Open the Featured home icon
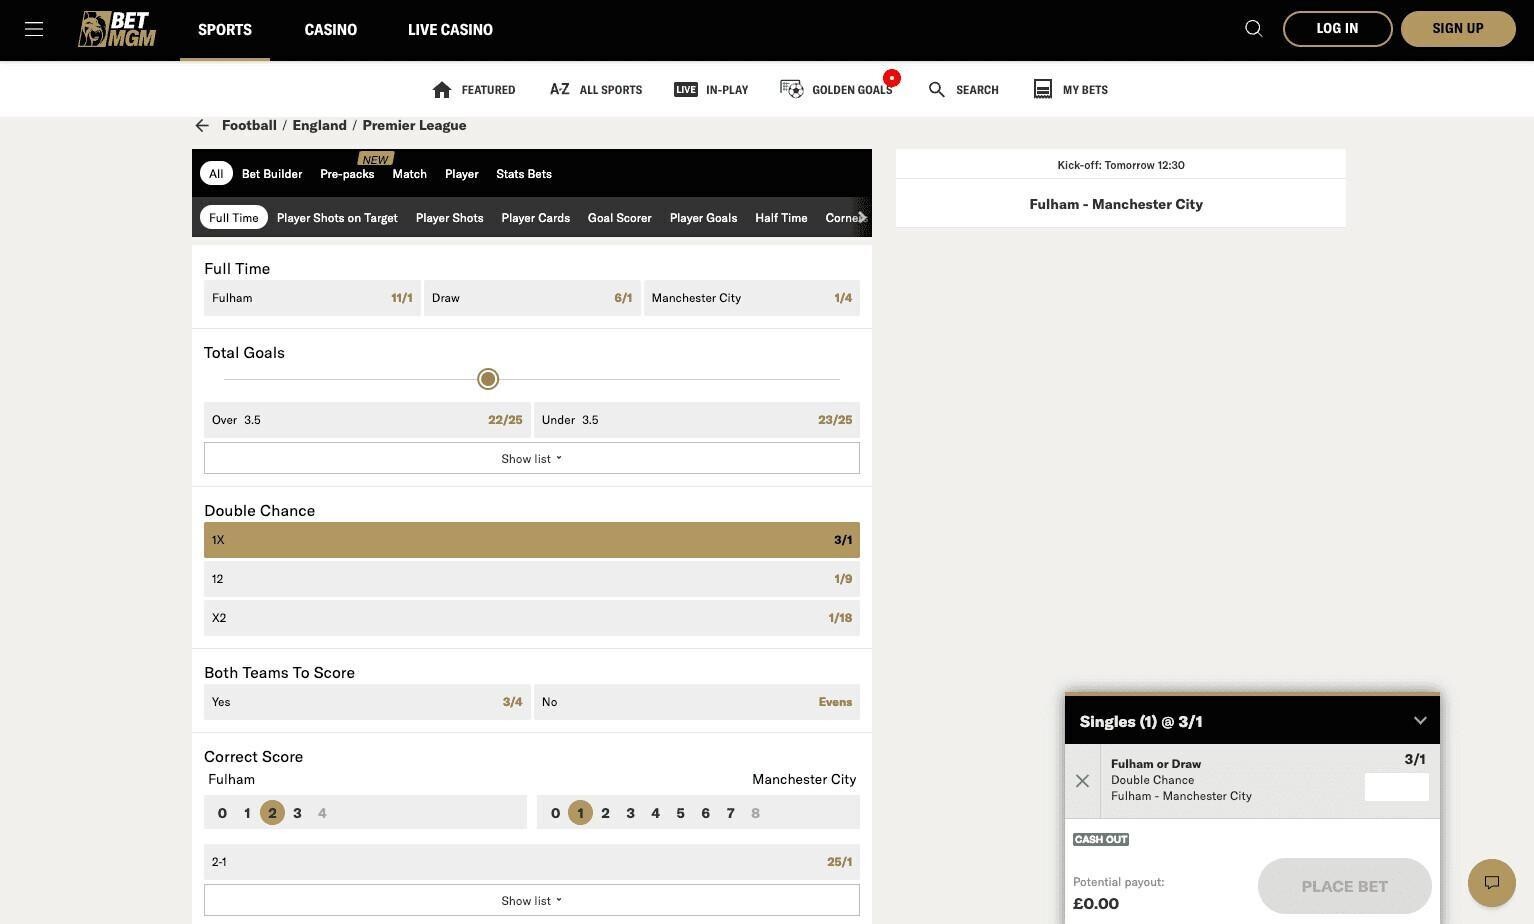This screenshot has width=1534, height=924. point(442,90)
